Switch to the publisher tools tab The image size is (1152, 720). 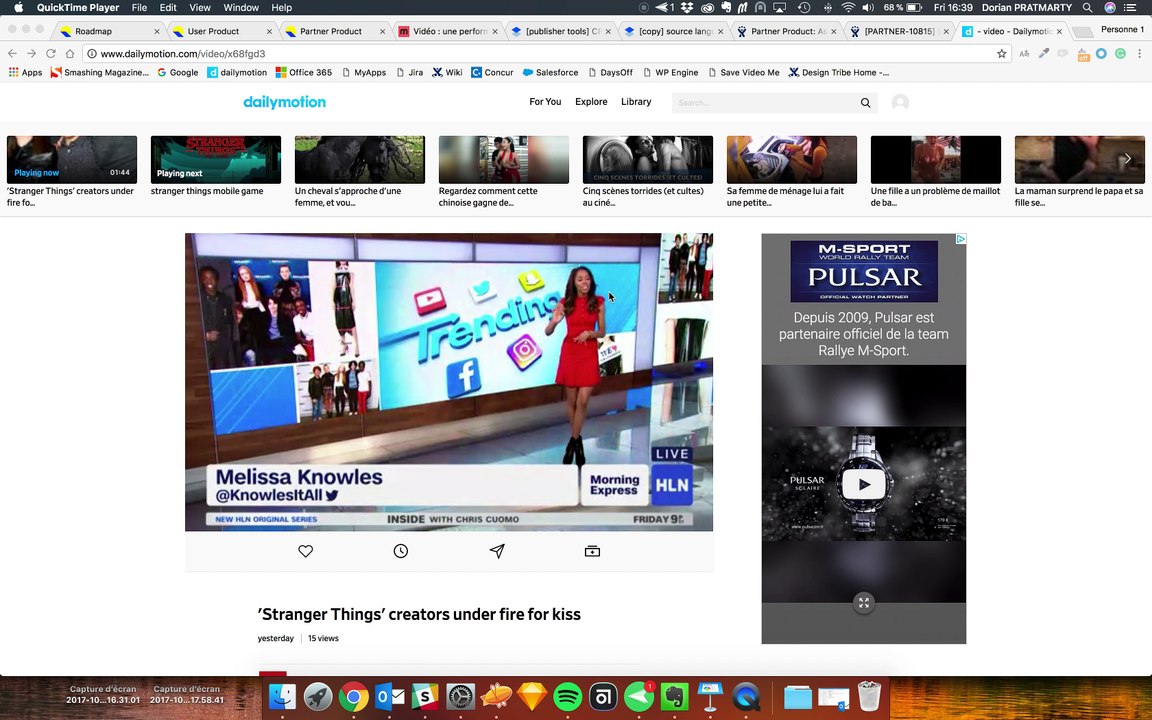[563, 31]
